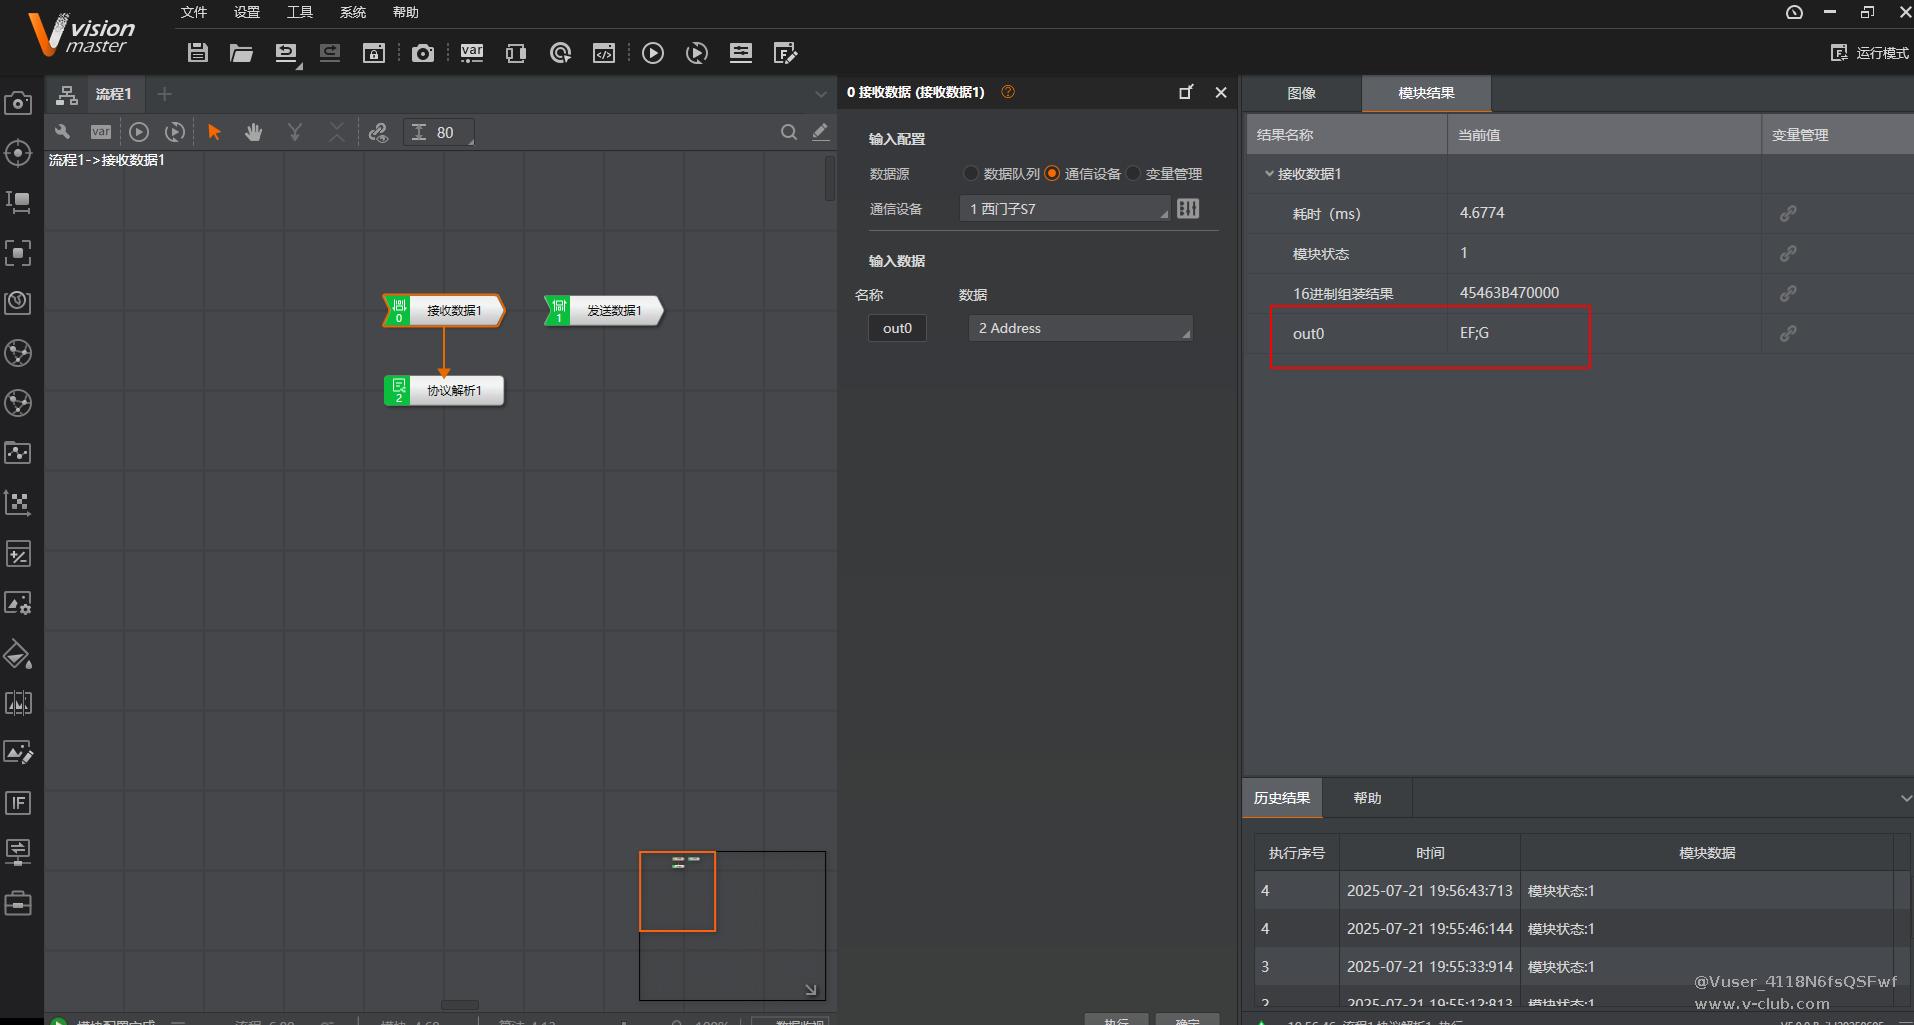Click the flow canvas minimap thumbnail
Viewport: 1914px width, 1025px height.
pyautogui.click(x=733, y=926)
